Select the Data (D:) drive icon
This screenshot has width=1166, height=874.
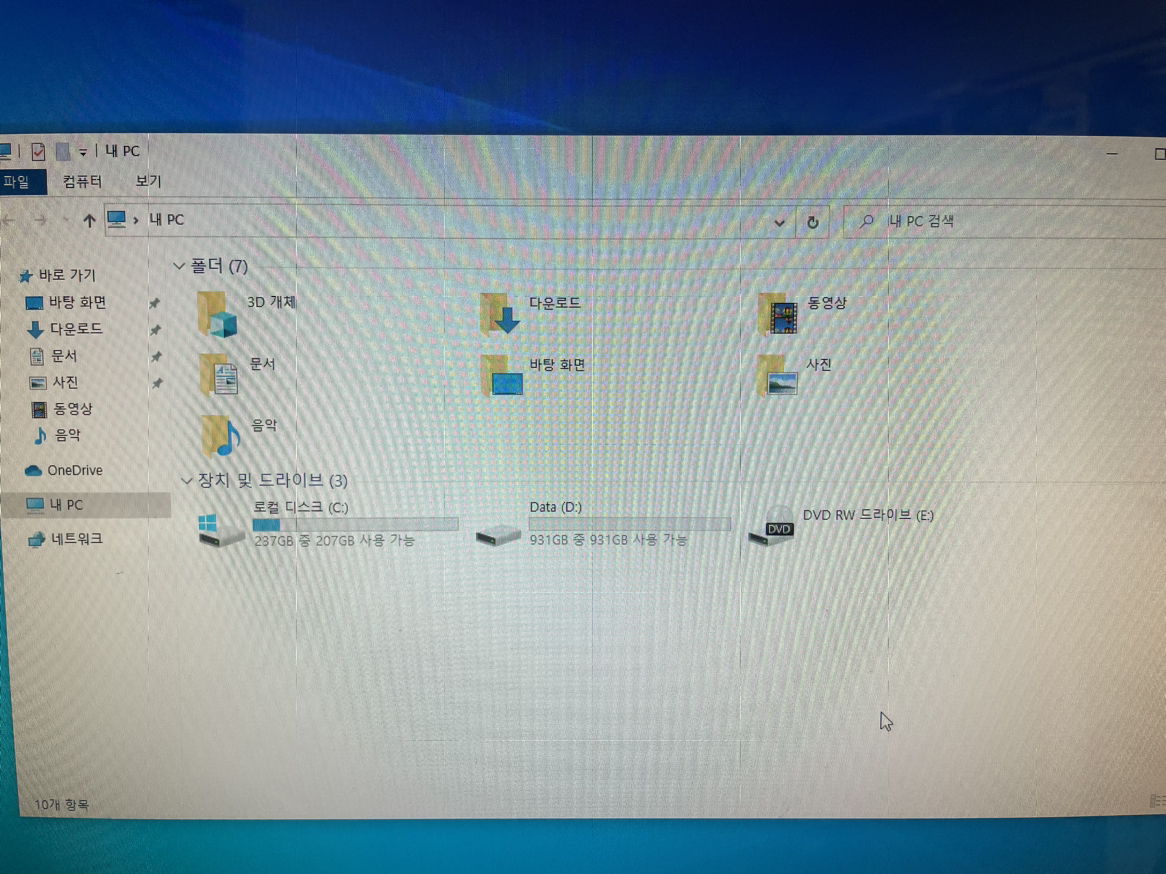(498, 534)
